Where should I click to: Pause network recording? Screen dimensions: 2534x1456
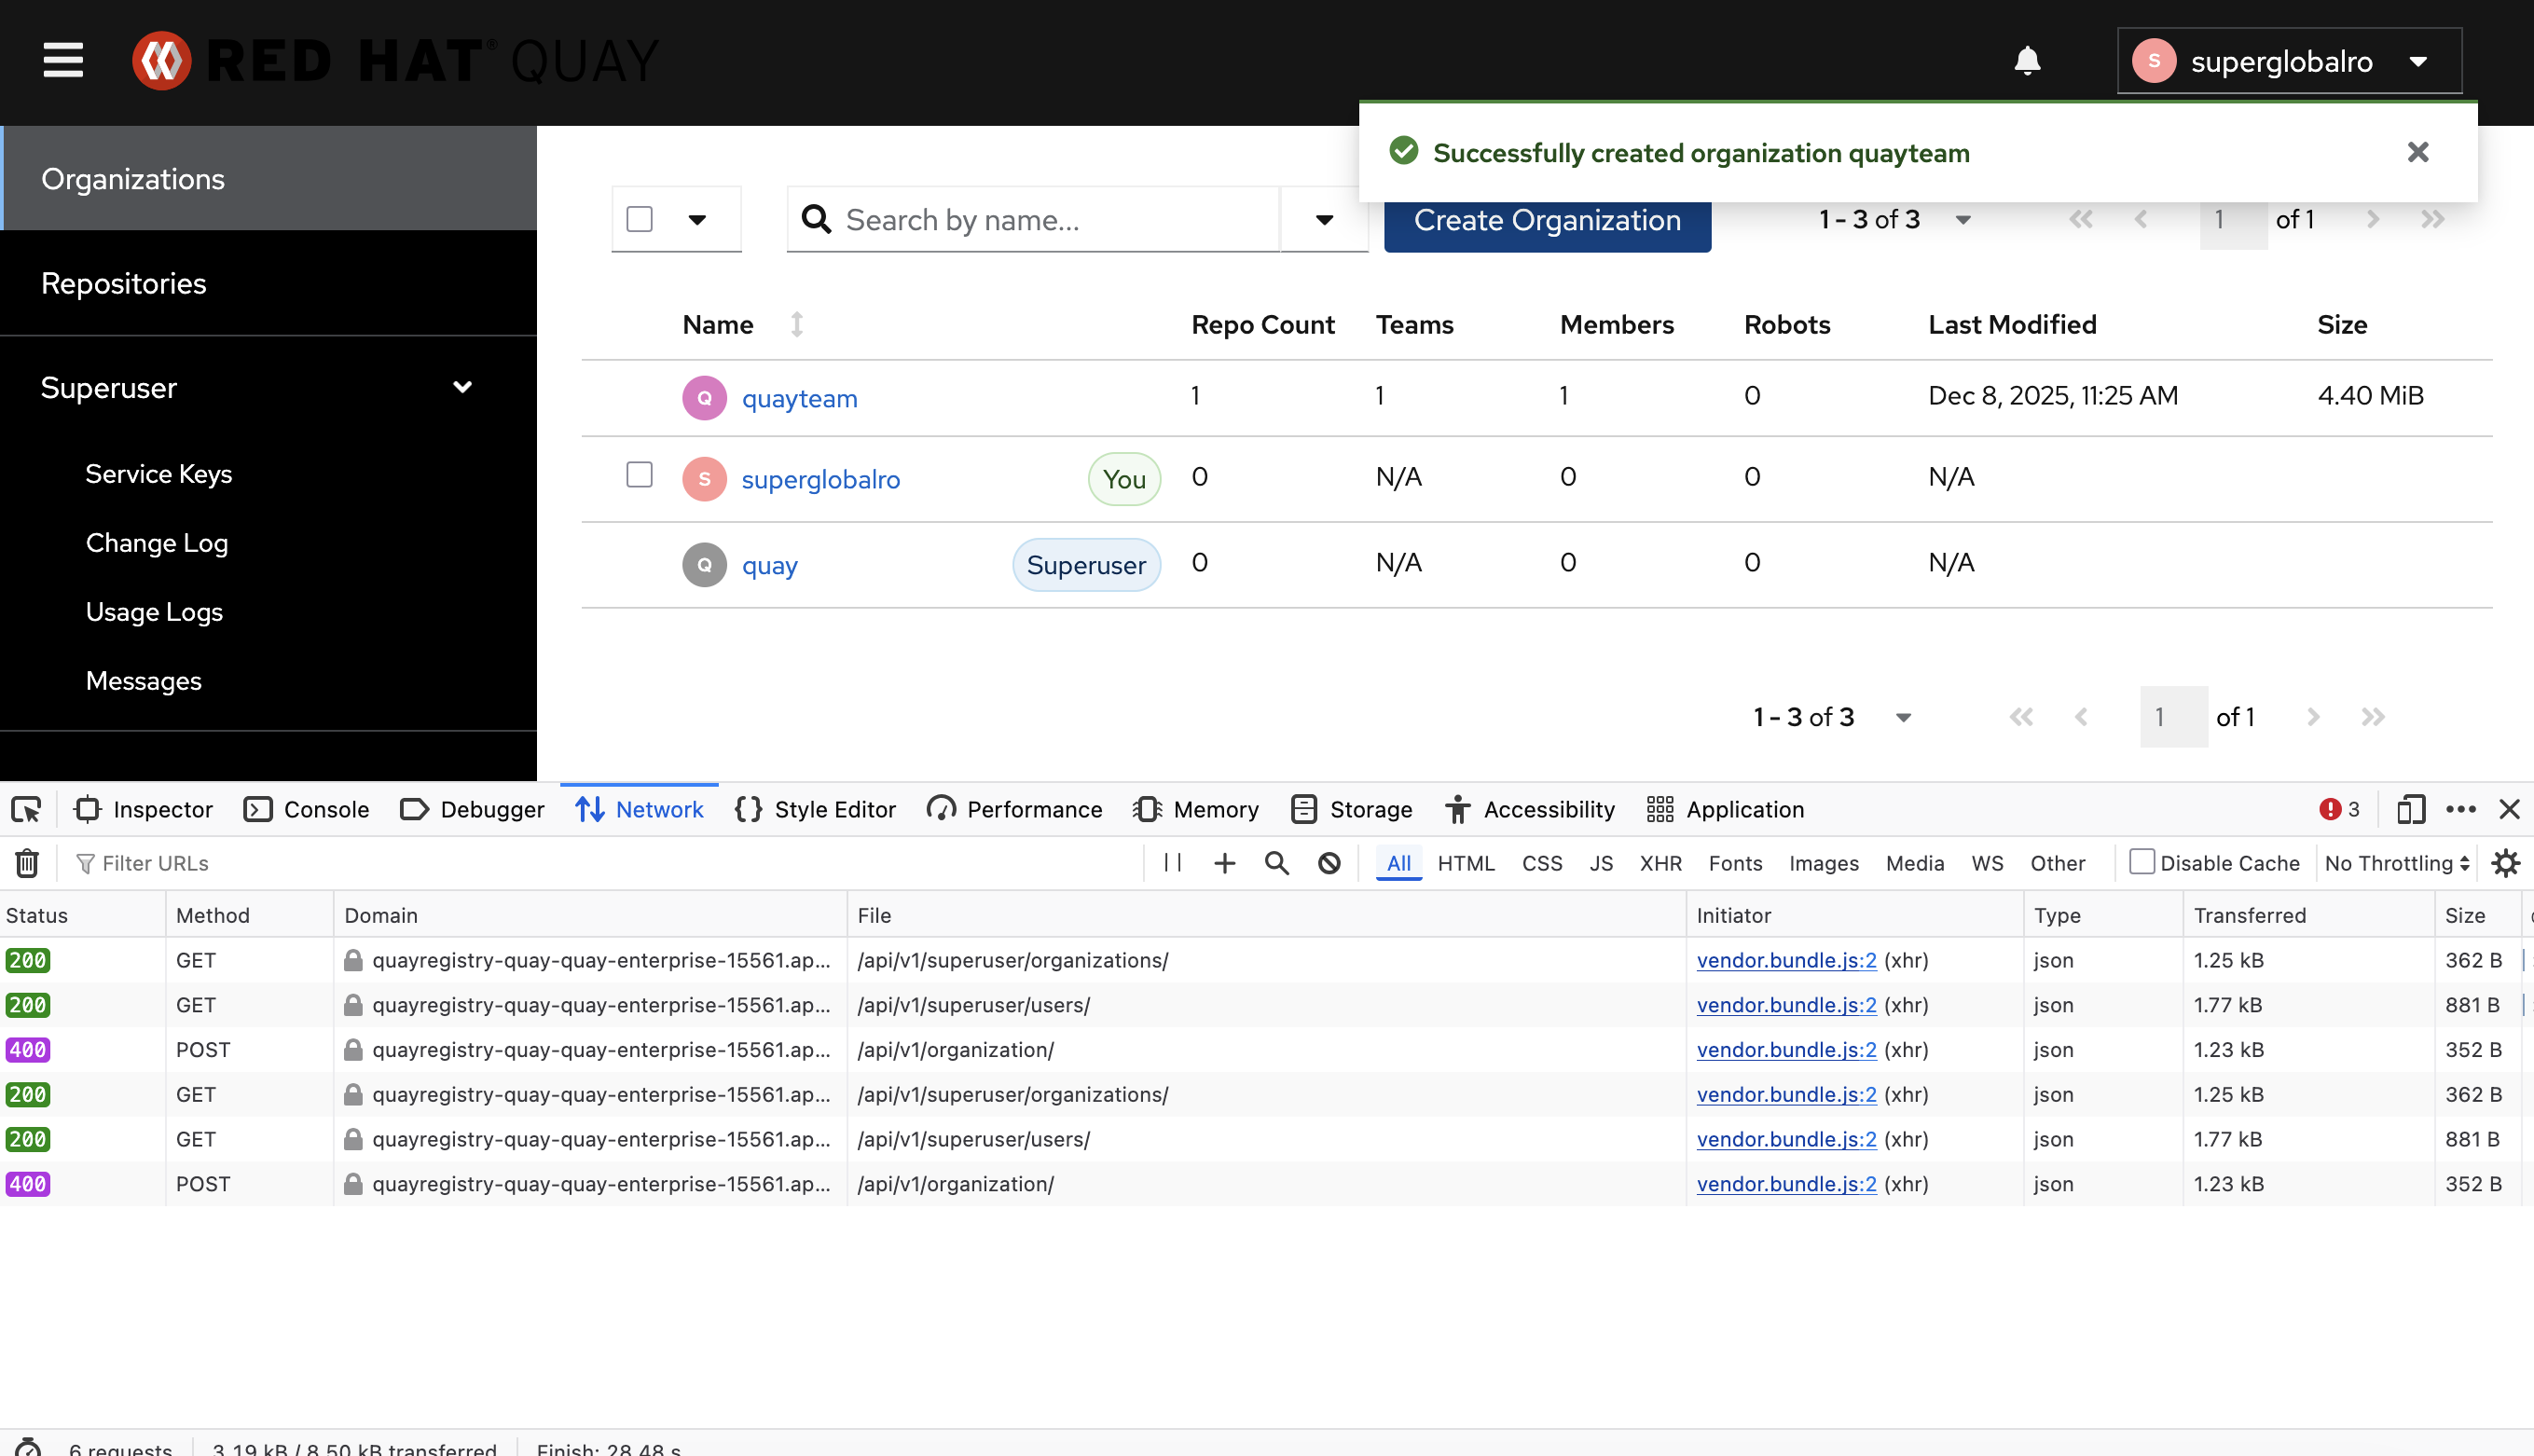1172,862
